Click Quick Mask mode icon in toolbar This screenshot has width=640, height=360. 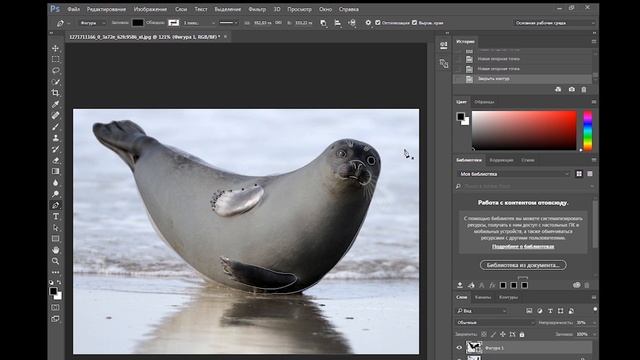(56, 307)
